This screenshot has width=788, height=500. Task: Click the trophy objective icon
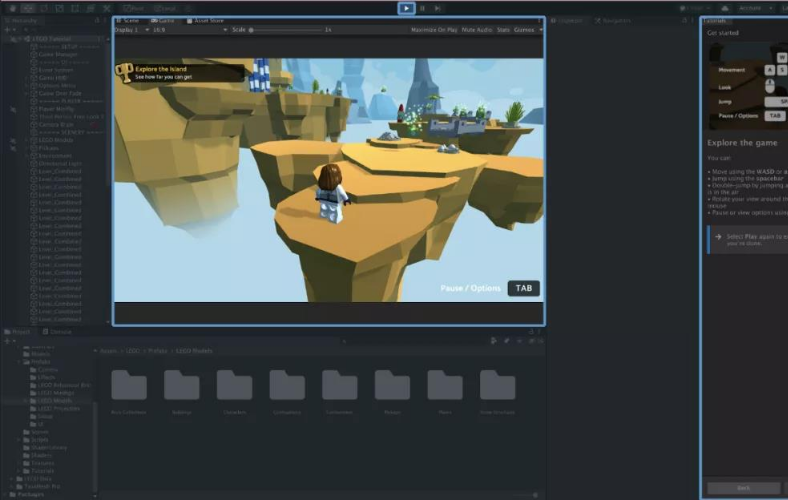pos(124,72)
